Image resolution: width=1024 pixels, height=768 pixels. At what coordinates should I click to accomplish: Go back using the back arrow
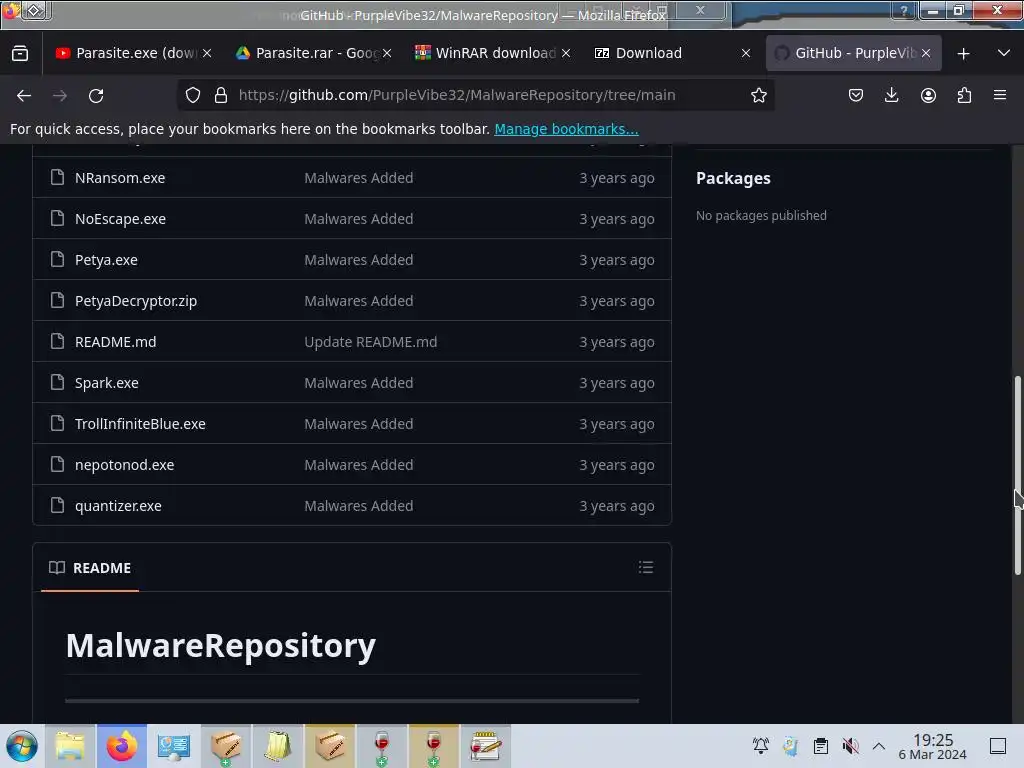pos(24,95)
